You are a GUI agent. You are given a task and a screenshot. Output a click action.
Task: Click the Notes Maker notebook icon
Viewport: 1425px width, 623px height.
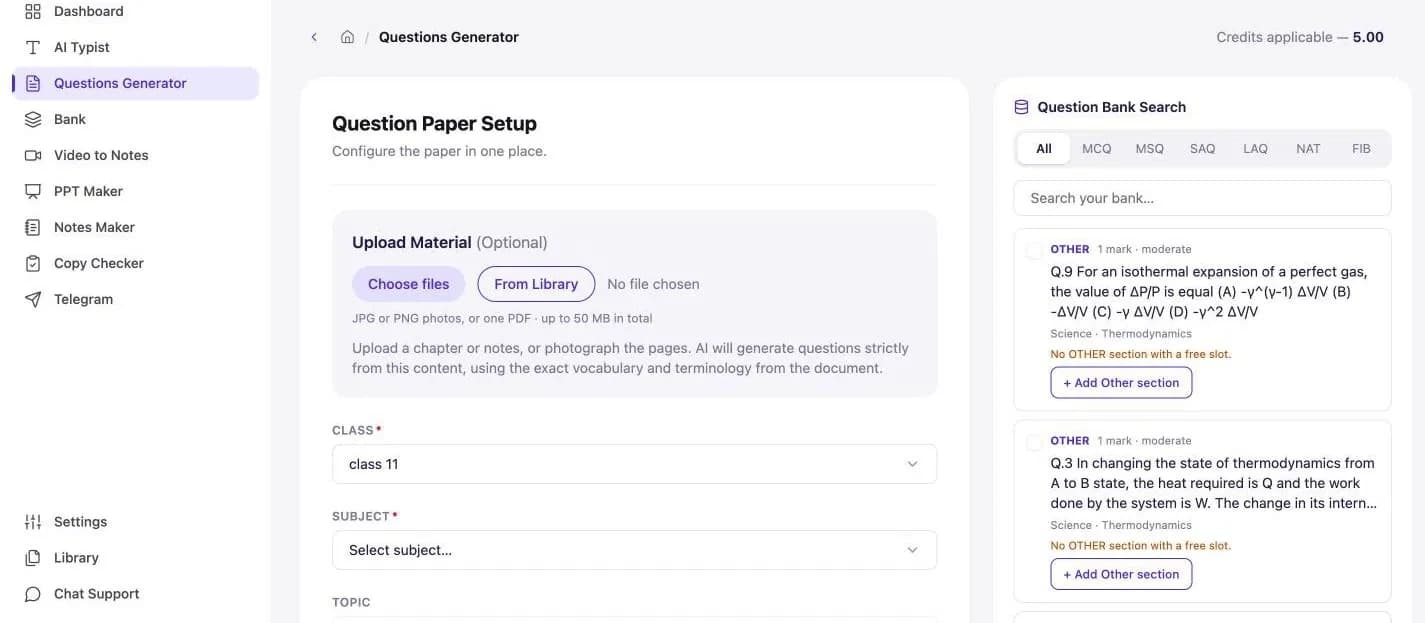[33, 227]
